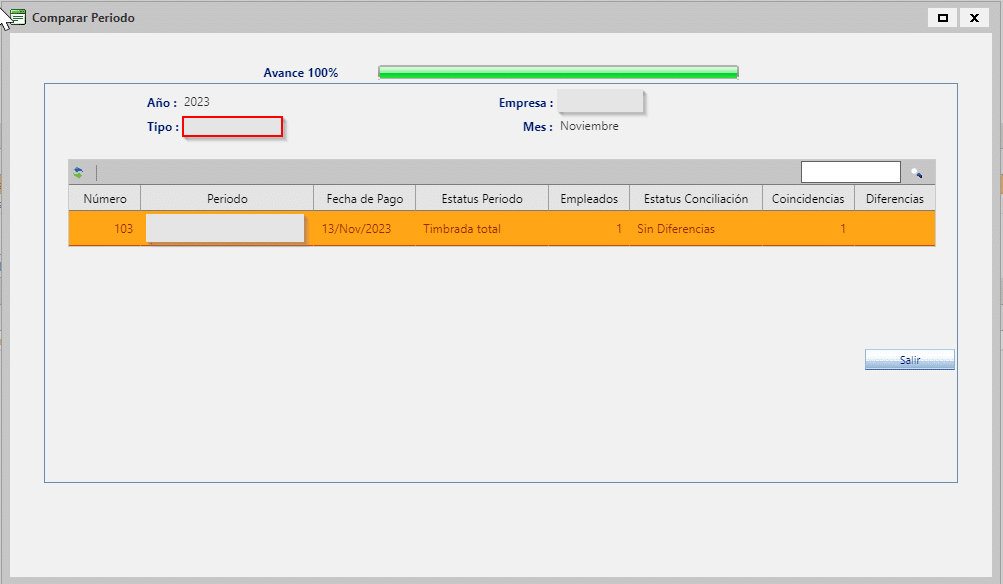Sort by Fecha de Pago column
The height and width of the screenshot is (584, 1003).
click(364, 199)
